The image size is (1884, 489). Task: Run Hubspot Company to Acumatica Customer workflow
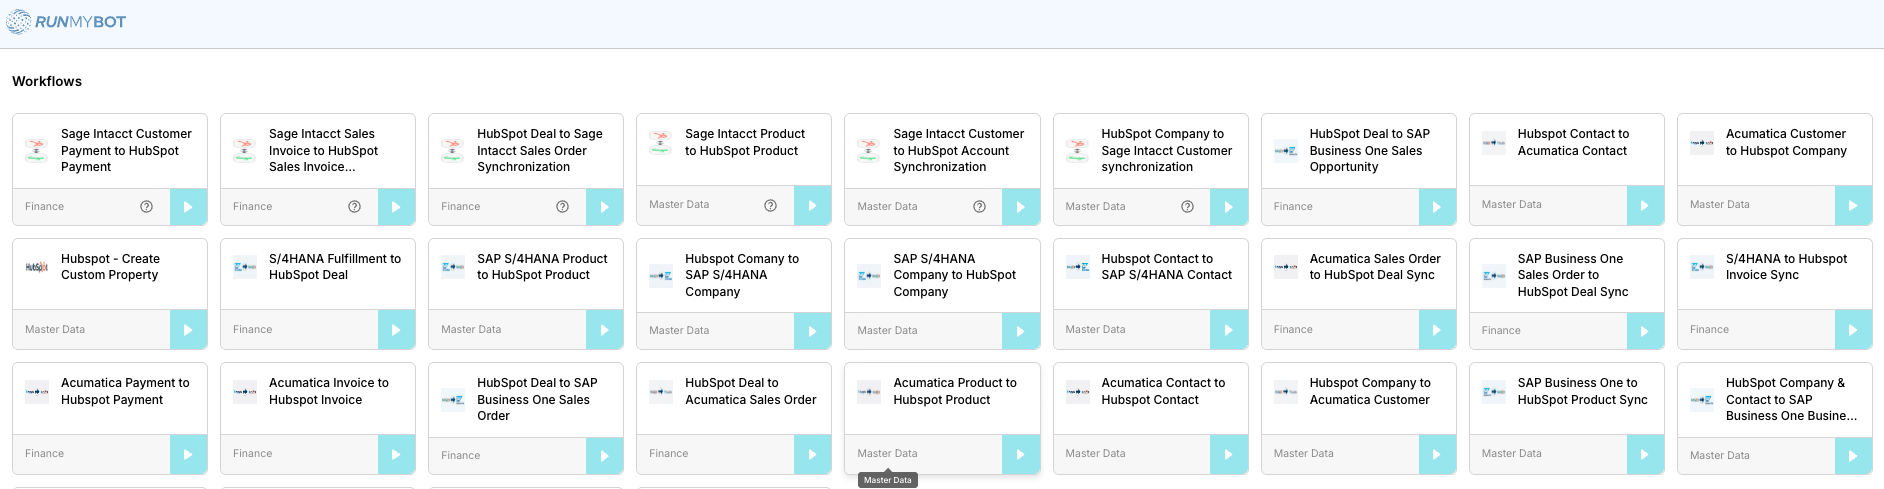(1437, 454)
